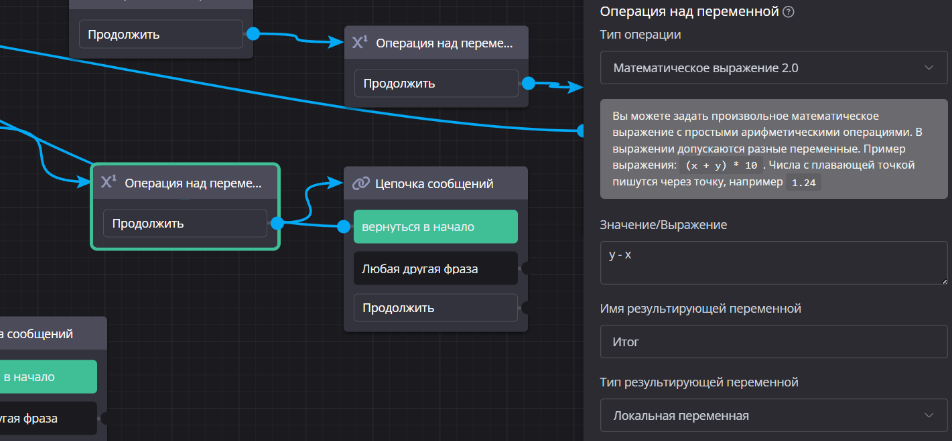Select the fully visible "Любая другая фраза" row
Screen dimensions: 952x441
coord(435,268)
